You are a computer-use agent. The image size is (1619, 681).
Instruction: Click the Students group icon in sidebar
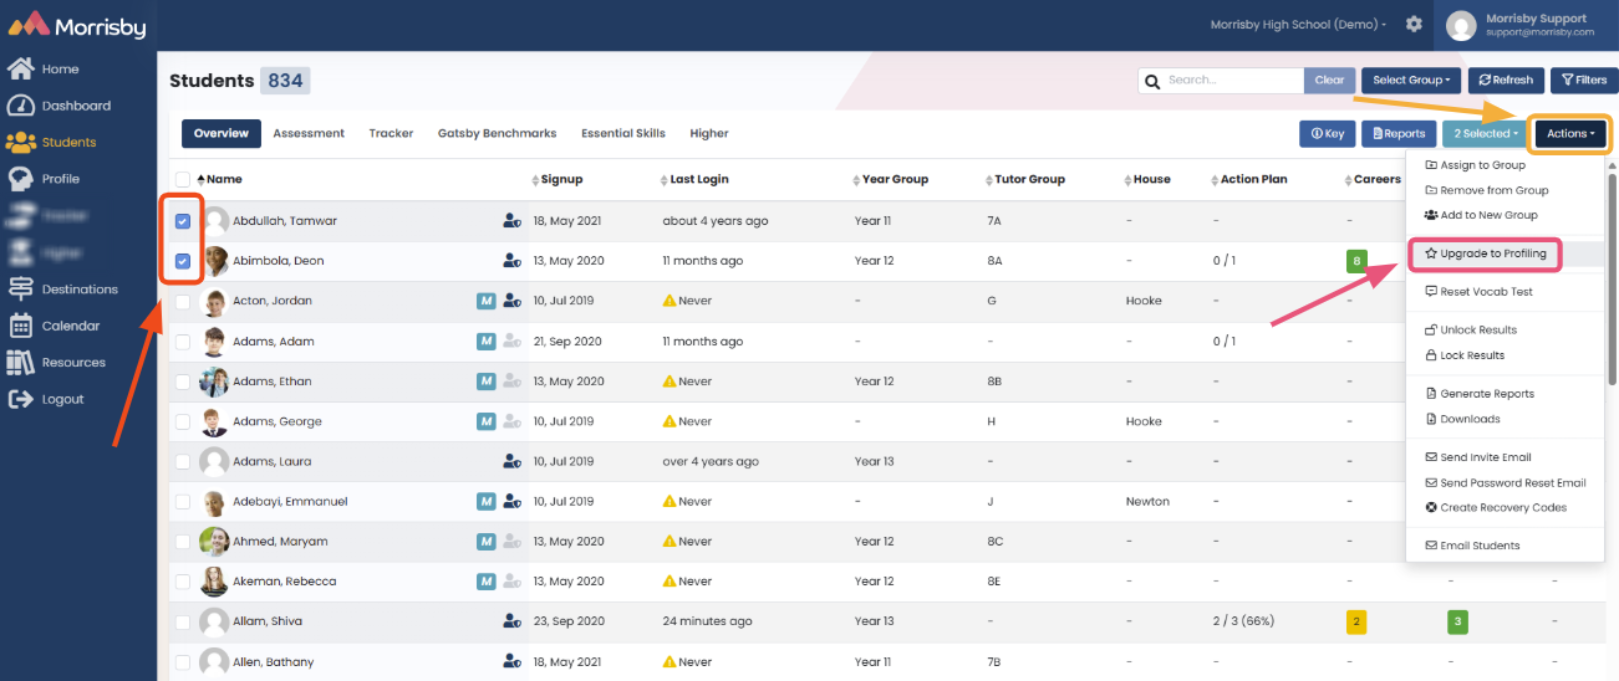tap(20, 142)
